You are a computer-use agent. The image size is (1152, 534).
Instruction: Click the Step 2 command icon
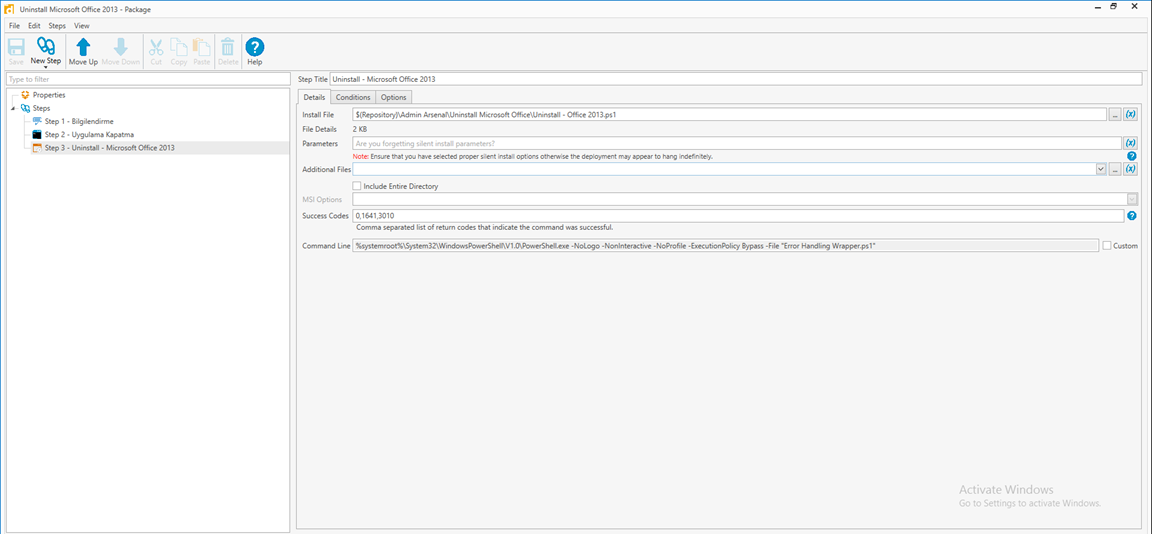[x=37, y=134]
